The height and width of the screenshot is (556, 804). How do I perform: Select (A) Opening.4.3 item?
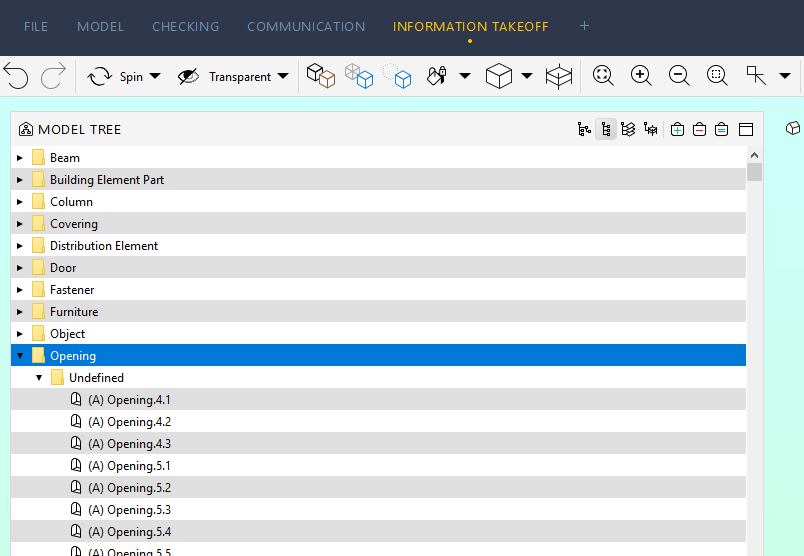[x=378, y=444]
